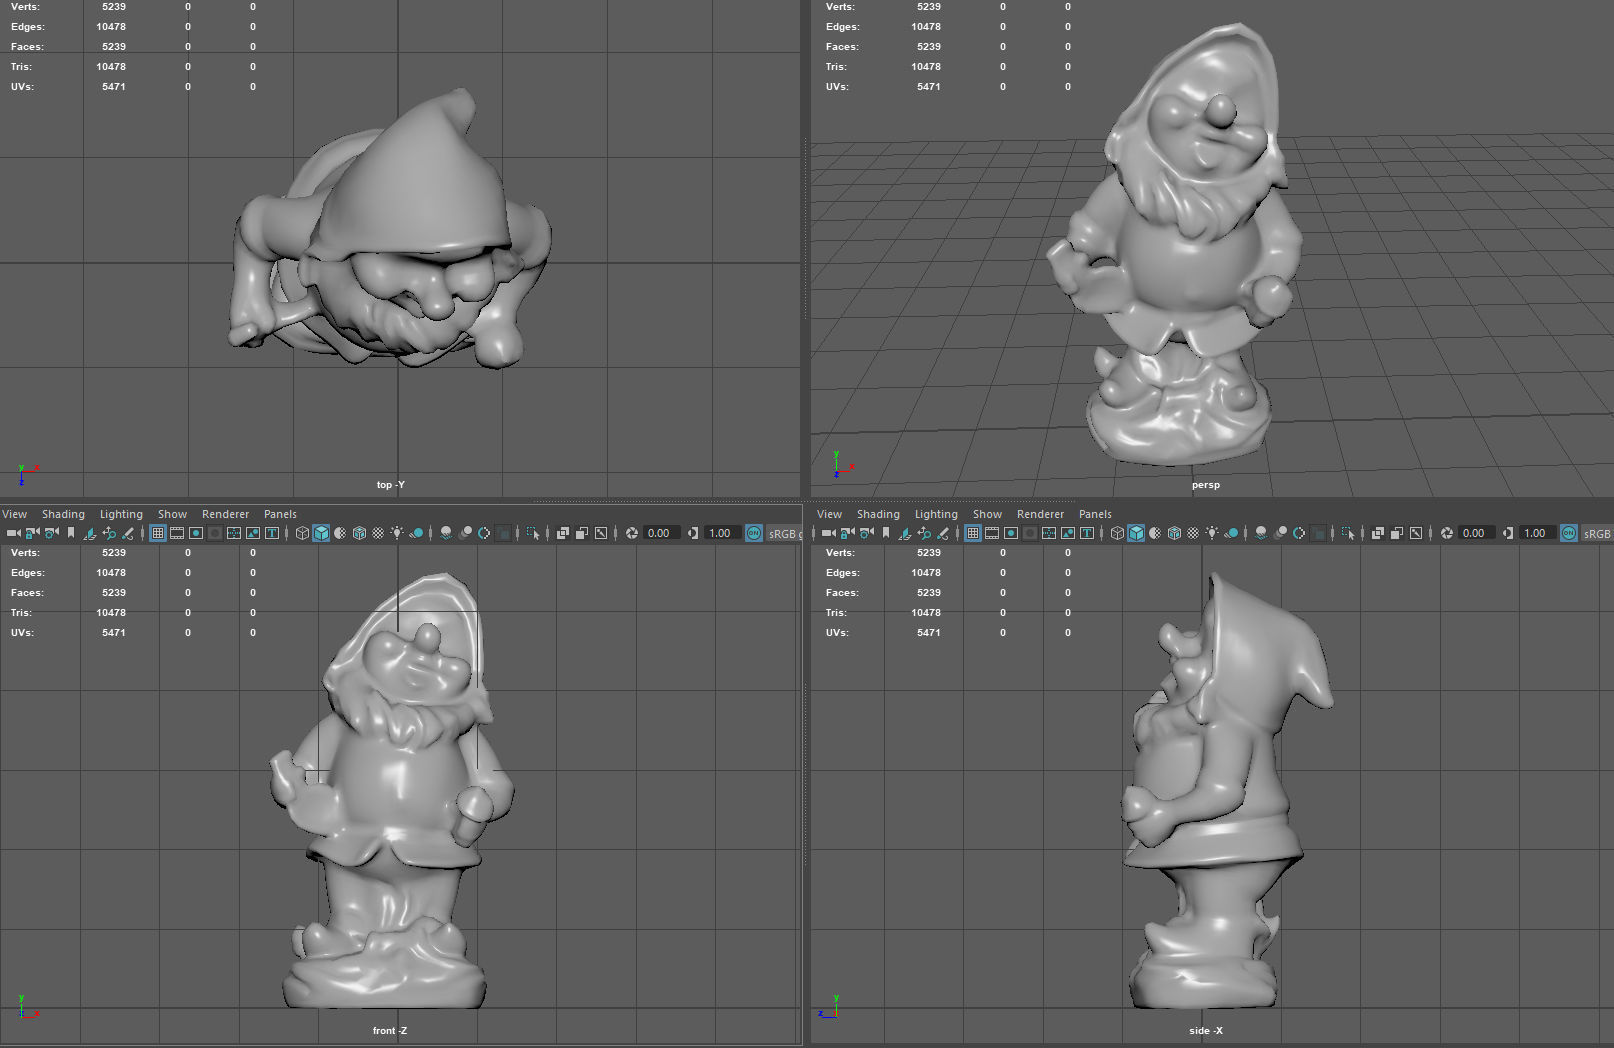Open Lighting menu in front -Z panel
The height and width of the screenshot is (1048, 1614).
[121, 514]
